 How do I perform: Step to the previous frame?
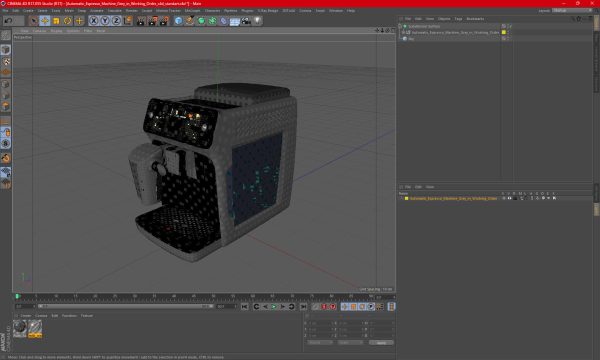265,306
